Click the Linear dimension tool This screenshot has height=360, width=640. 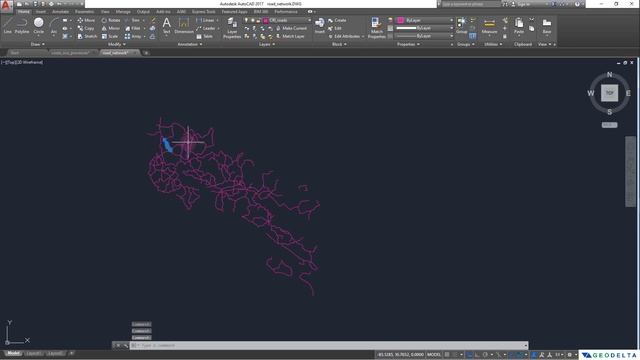click(205, 20)
